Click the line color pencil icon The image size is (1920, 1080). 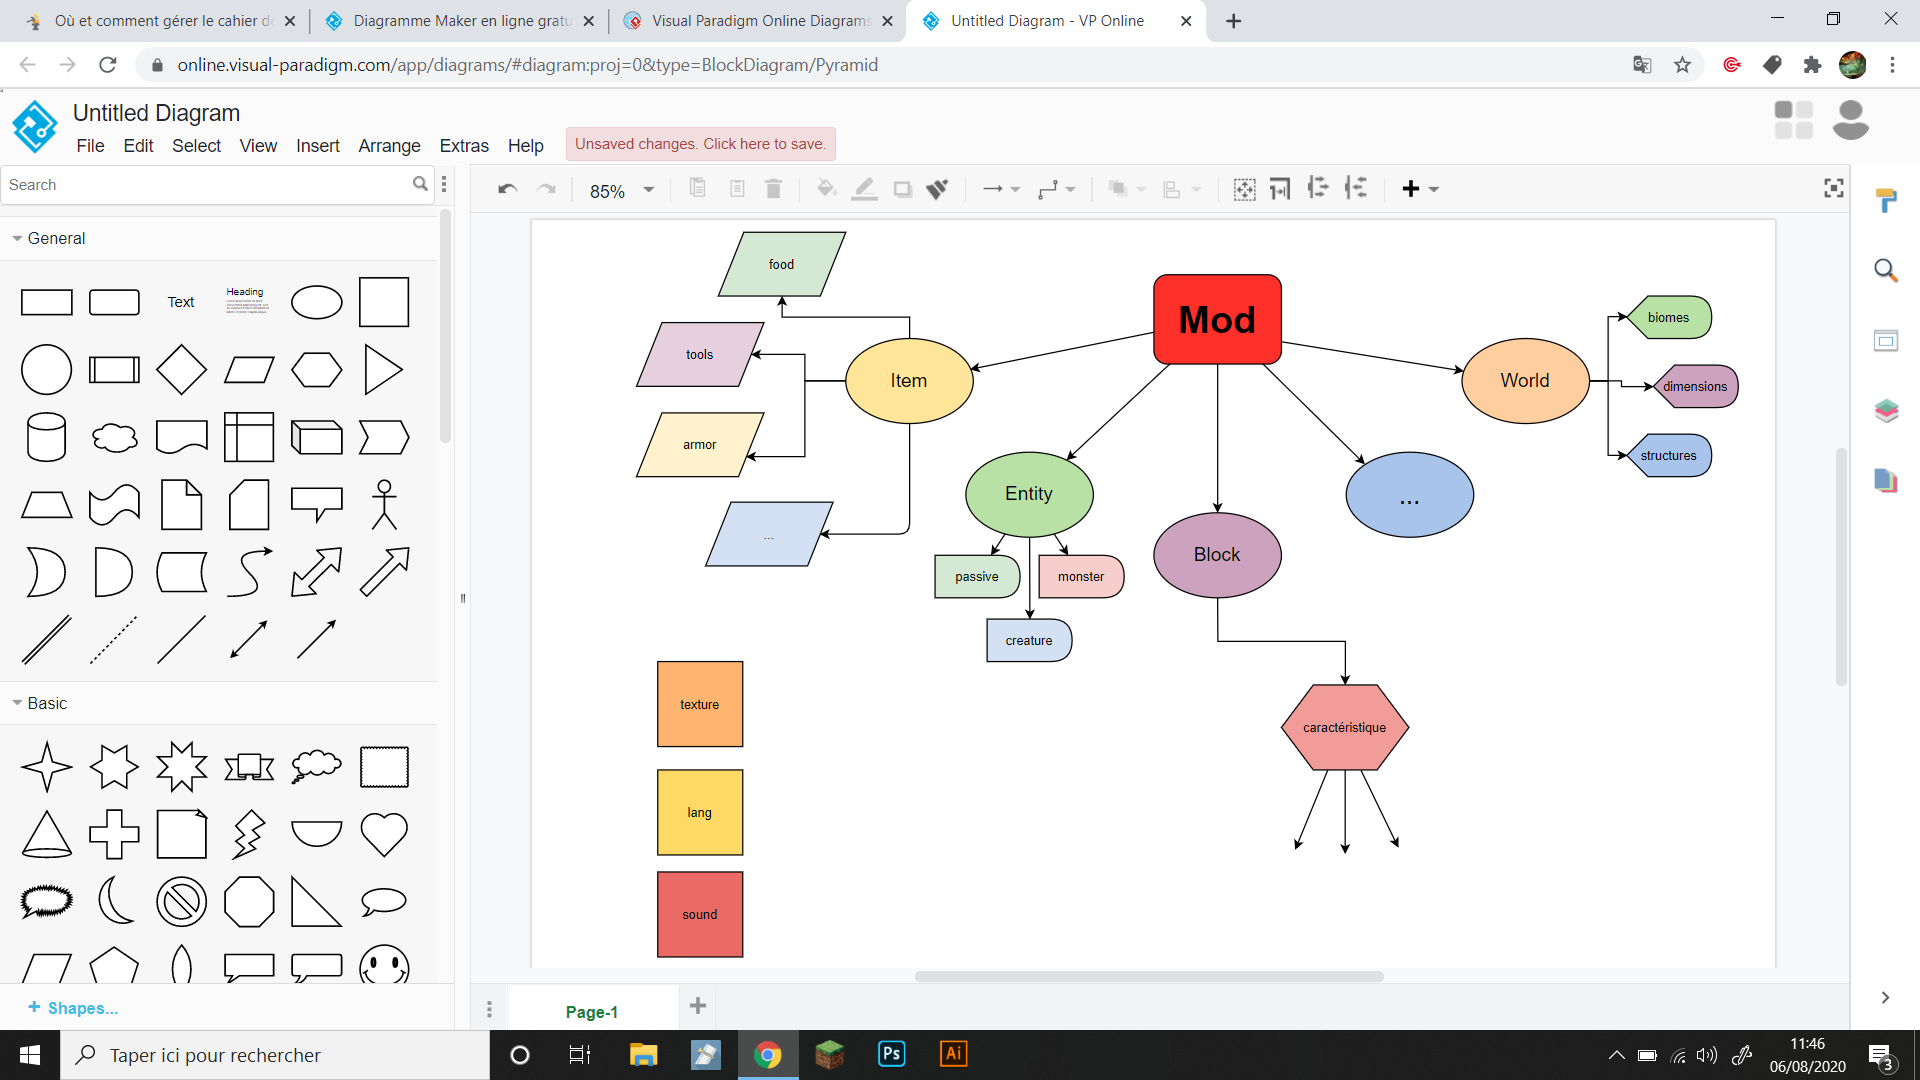864,189
